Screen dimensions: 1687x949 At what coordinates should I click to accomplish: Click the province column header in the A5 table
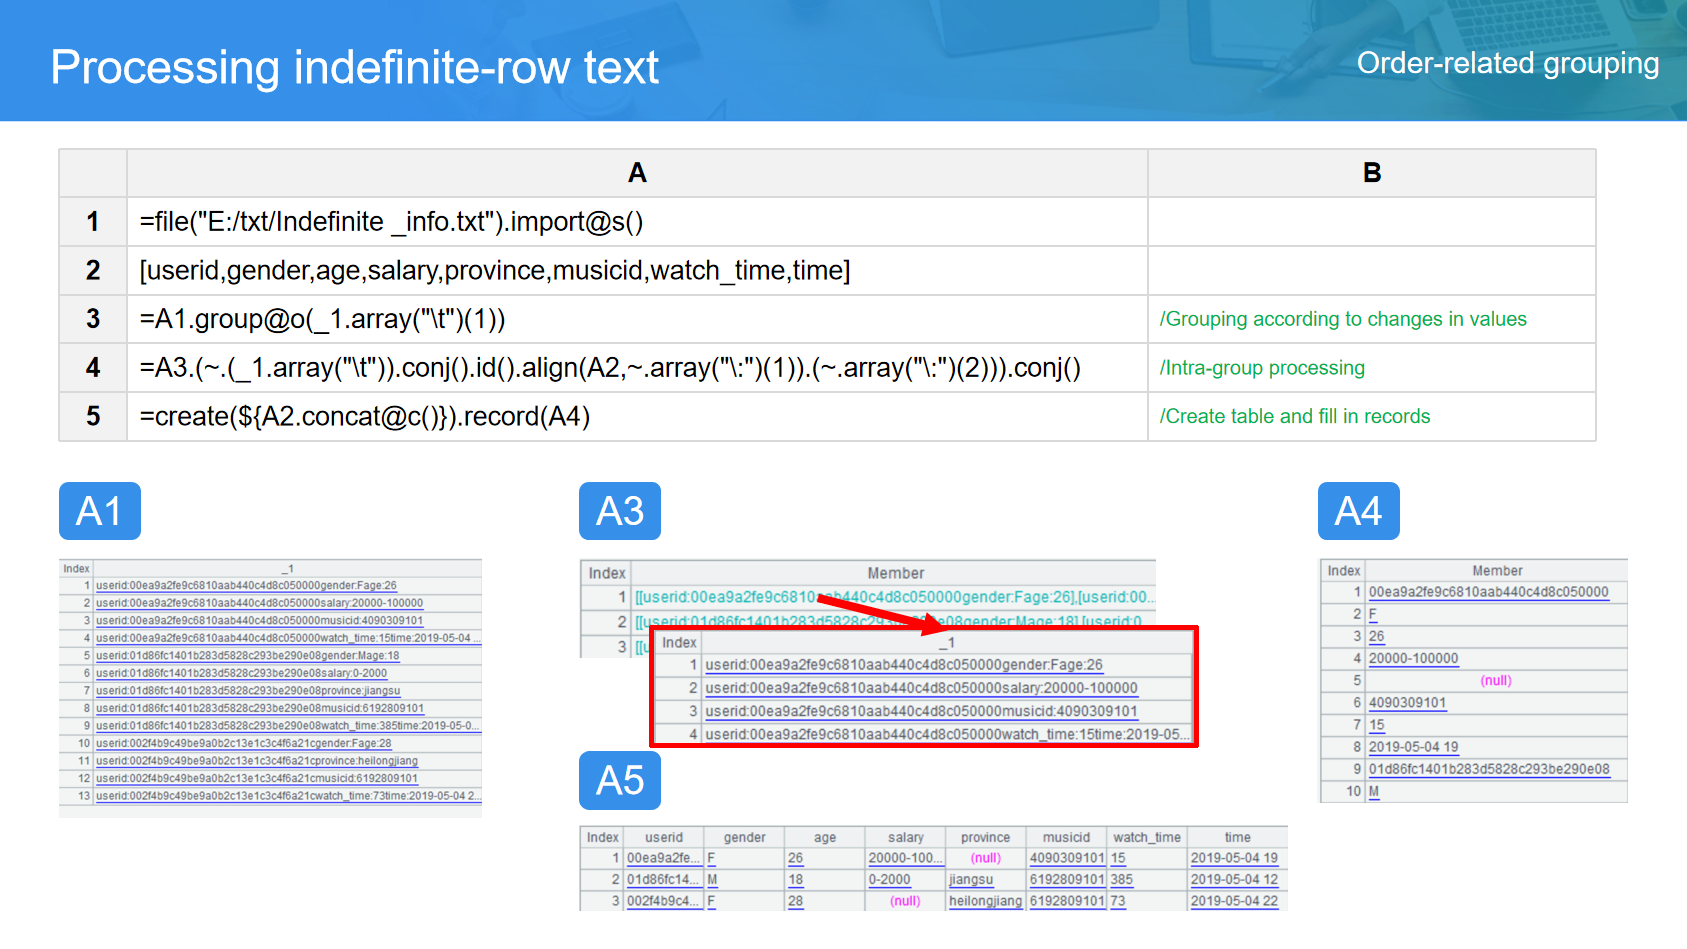pos(985,837)
